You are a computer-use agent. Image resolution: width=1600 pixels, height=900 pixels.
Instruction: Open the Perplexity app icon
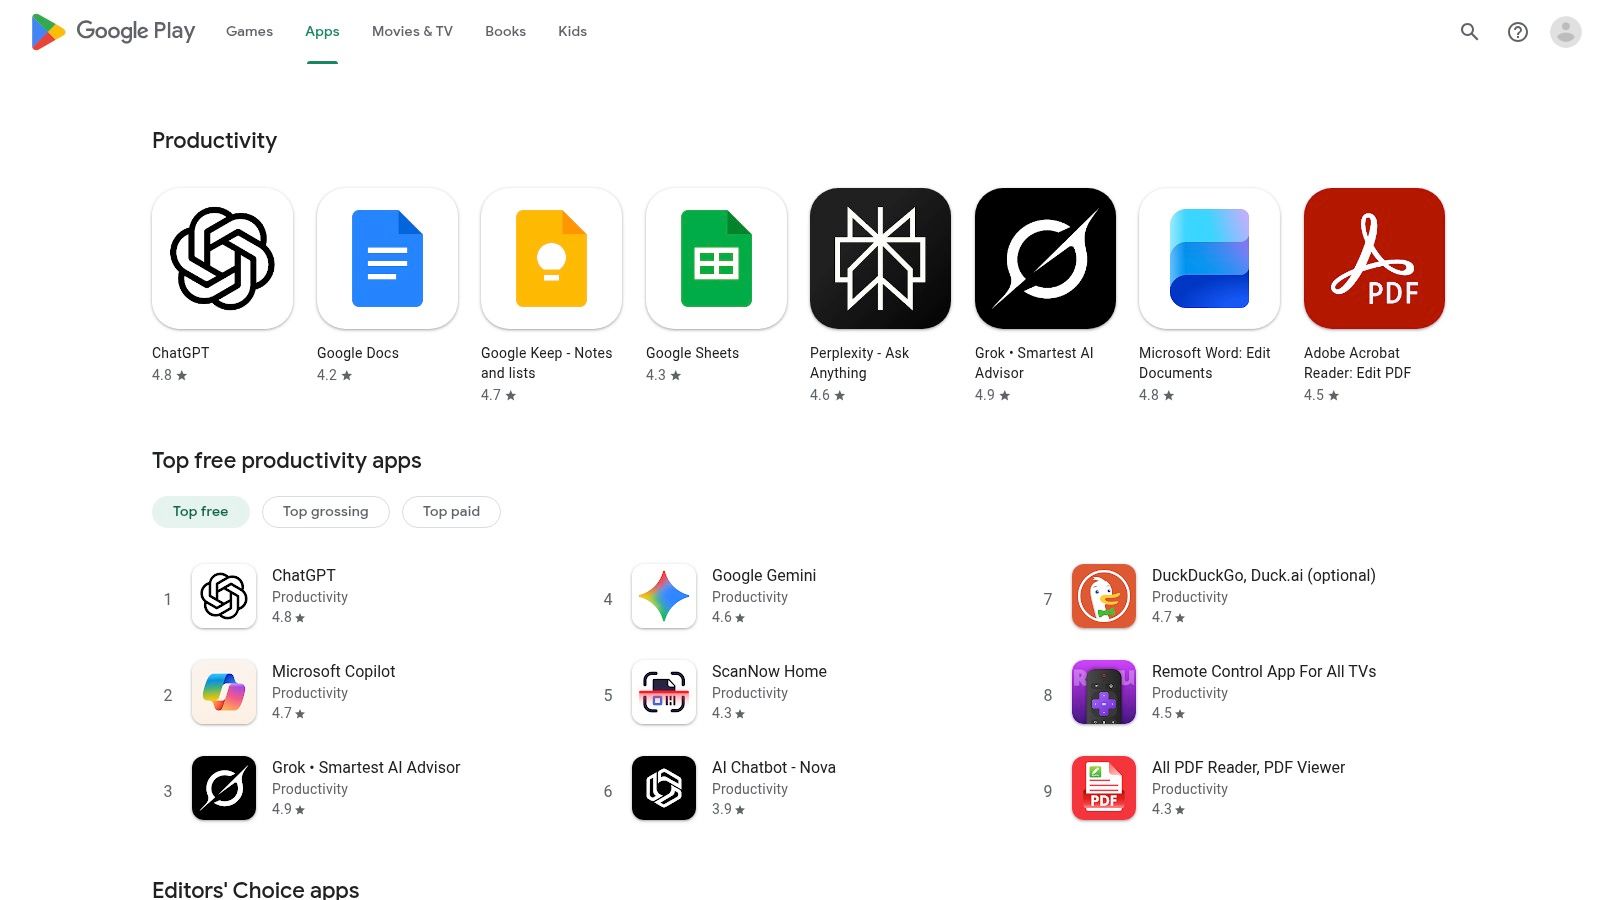tap(880, 258)
